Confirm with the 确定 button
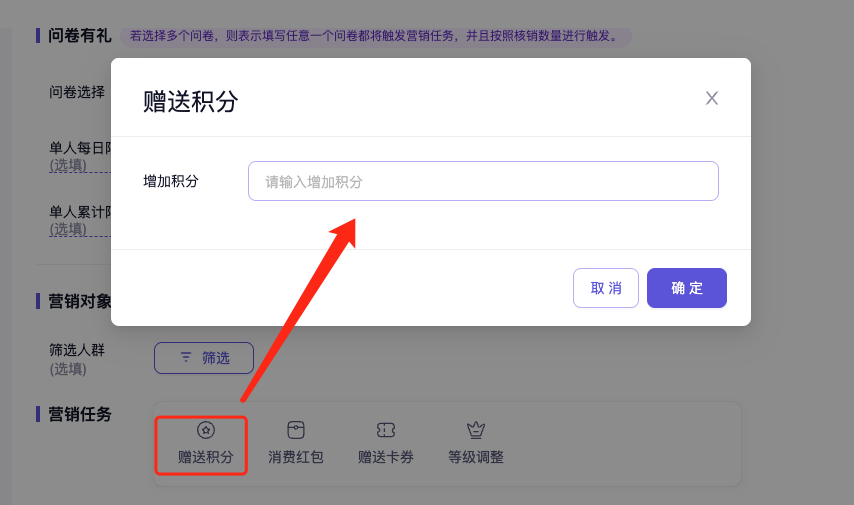This screenshot has width=854, height=505. coord(686,288)
